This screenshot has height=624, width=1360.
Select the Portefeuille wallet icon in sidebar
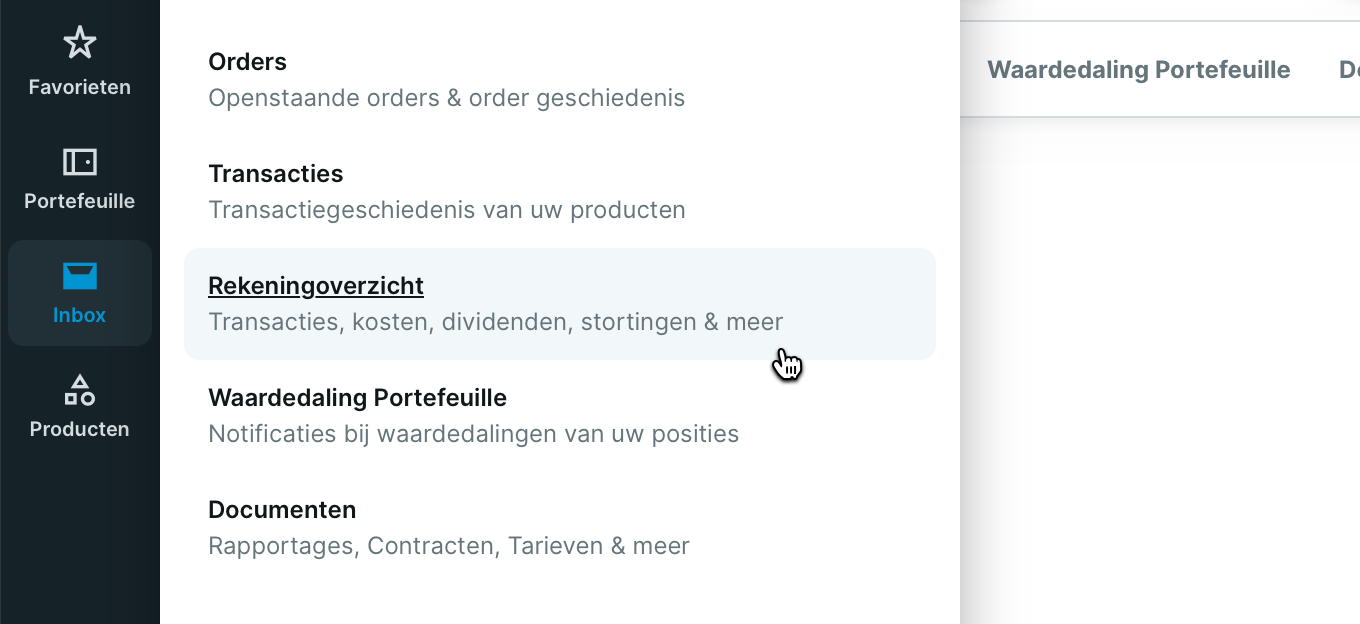79,161
